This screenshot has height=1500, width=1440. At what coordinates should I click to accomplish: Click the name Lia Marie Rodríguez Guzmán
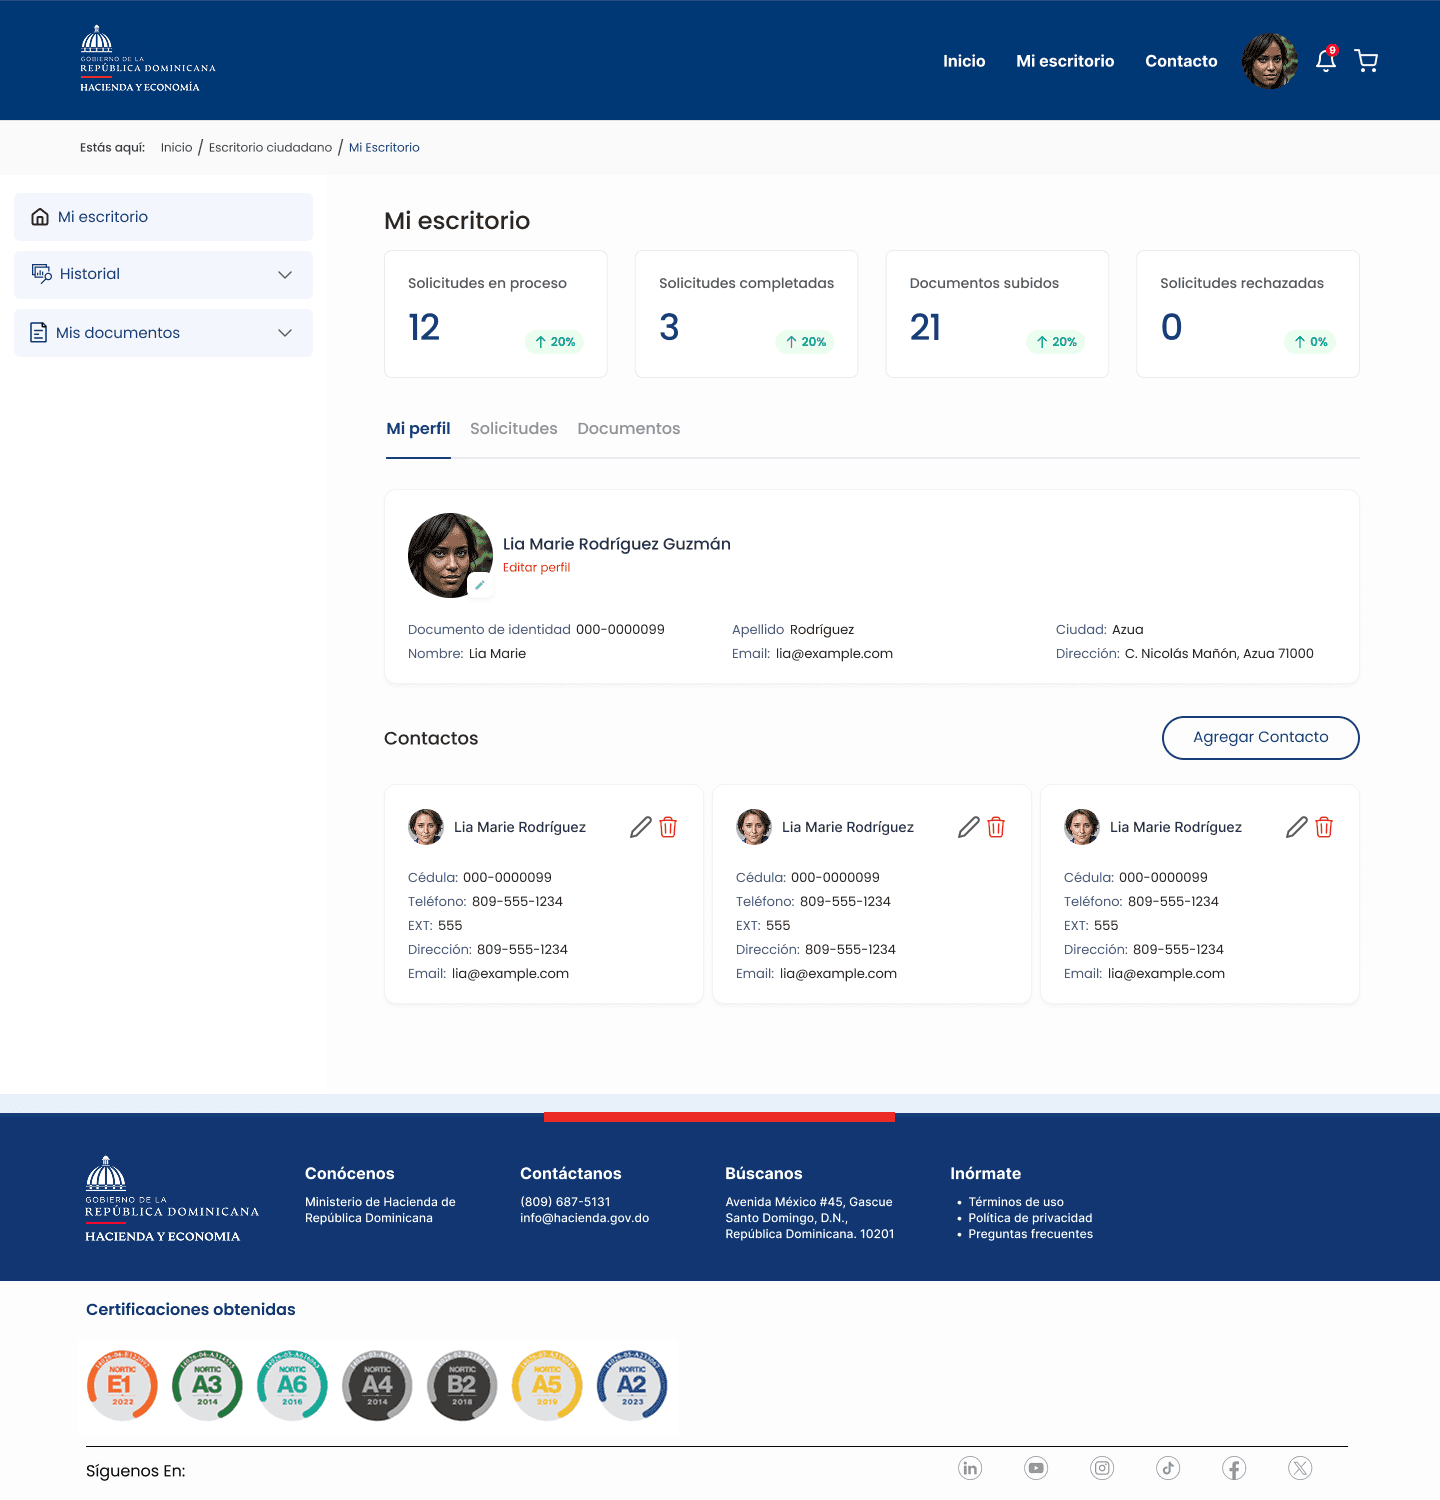616,544
